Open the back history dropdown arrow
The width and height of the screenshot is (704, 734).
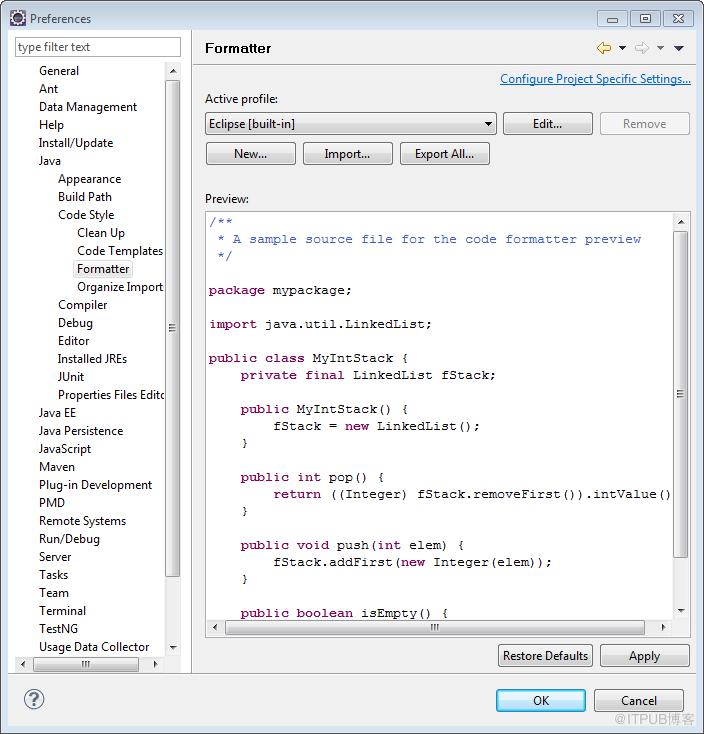click(623, 48)
